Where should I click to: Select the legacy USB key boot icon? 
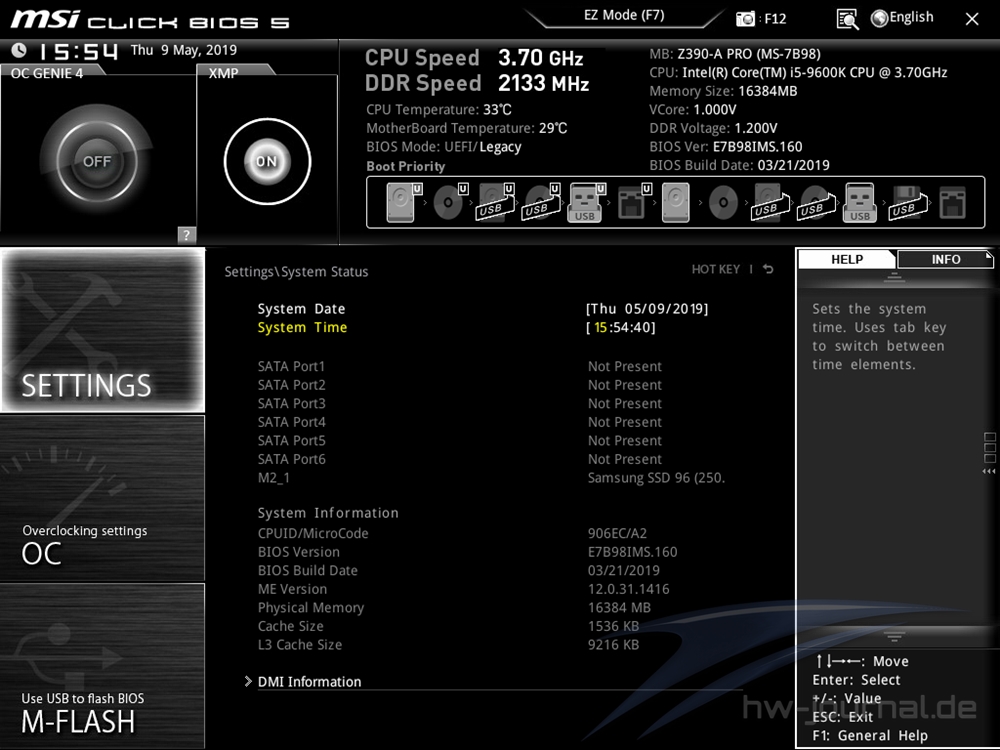pyautogui.click(x=860, y=202)
